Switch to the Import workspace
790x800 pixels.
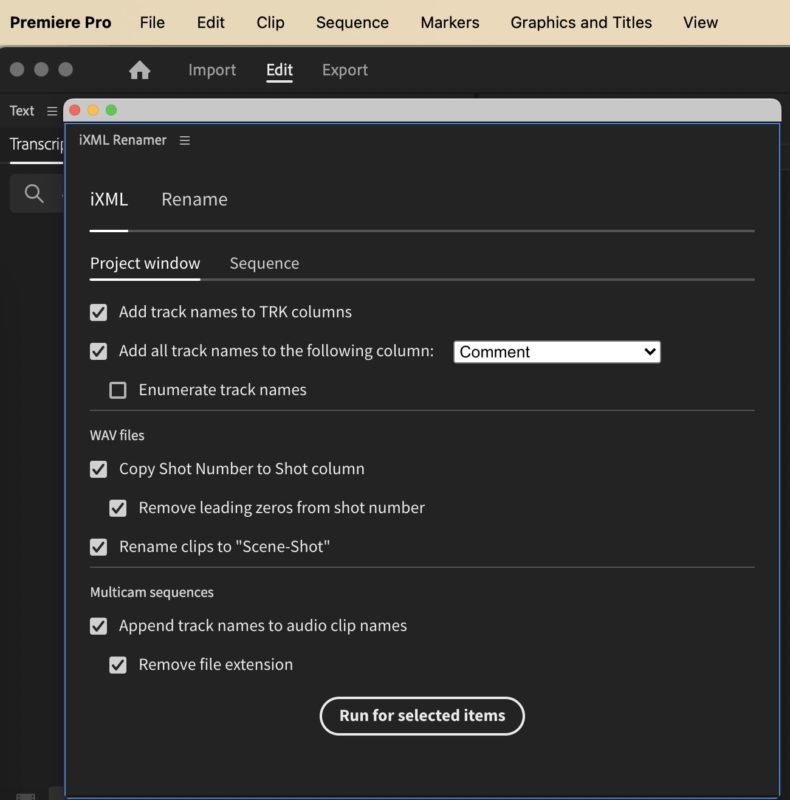tap(212, 70)
